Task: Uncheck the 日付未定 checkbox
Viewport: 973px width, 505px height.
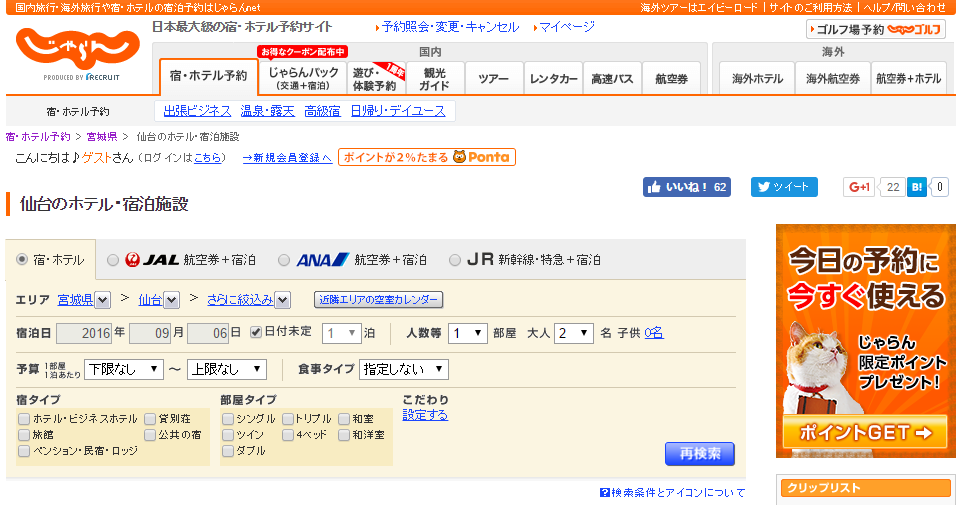Action: pos(256,333)
